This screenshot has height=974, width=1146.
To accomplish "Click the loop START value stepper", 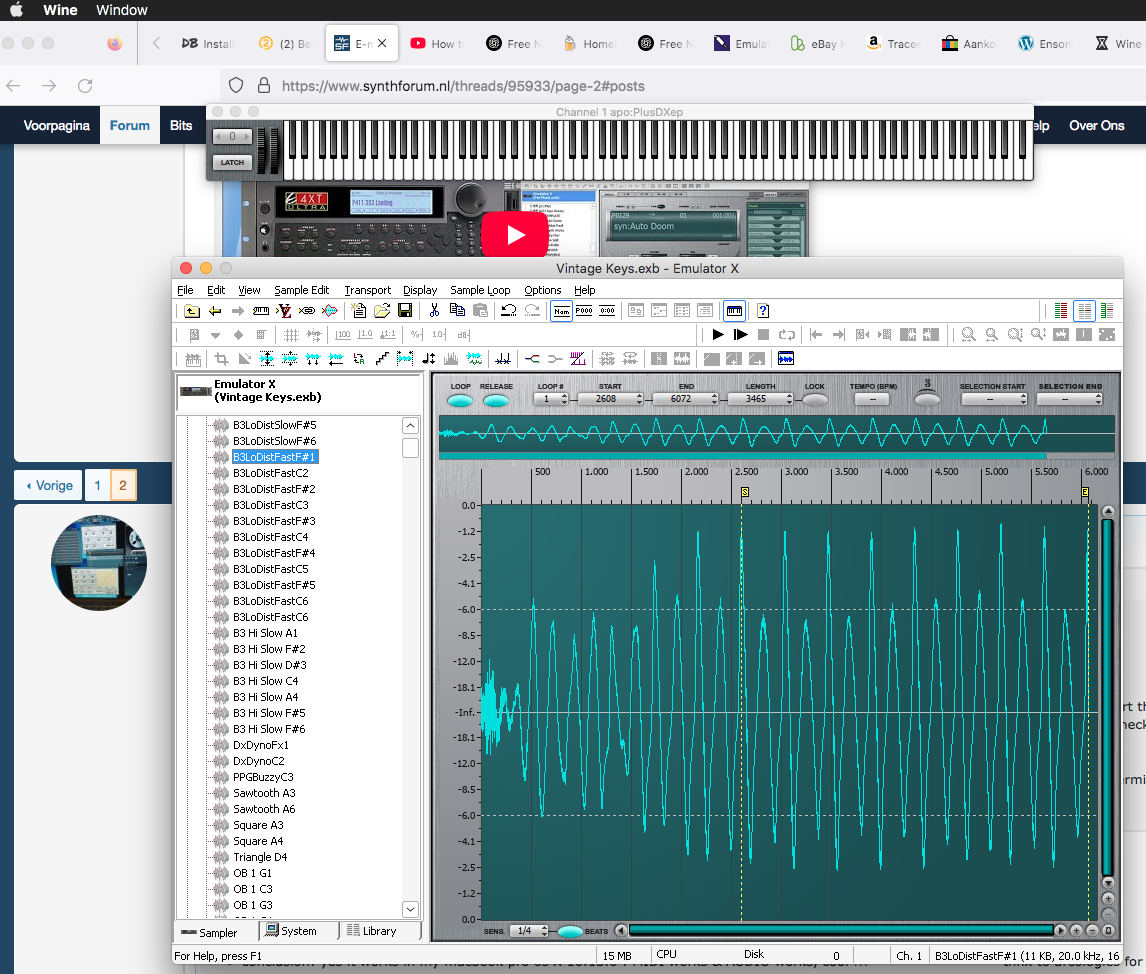I will 640,399.
